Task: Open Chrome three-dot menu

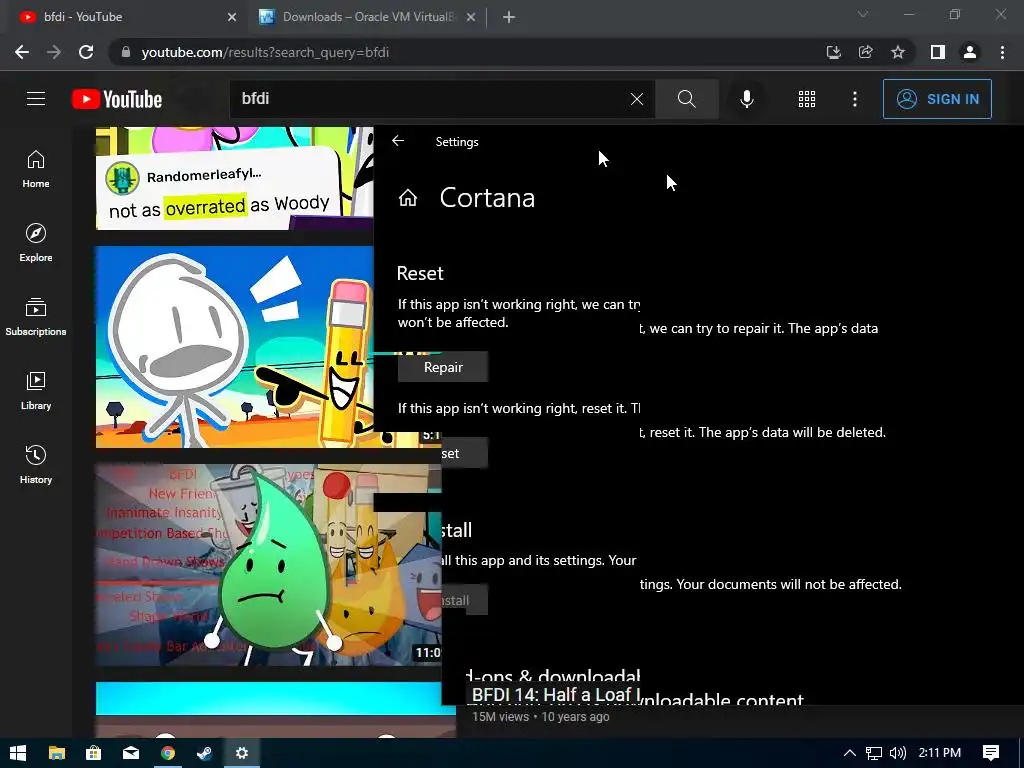Action: coord(1002,52)
